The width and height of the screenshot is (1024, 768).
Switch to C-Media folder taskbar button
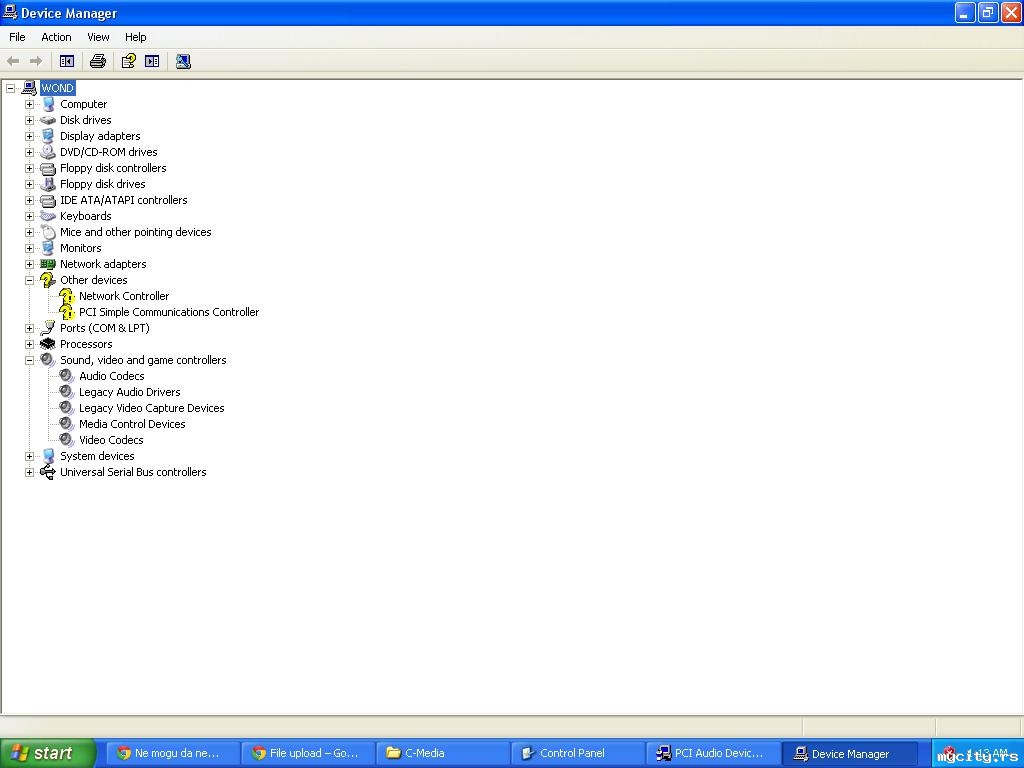pyautogui.click(x=443, y=753)
